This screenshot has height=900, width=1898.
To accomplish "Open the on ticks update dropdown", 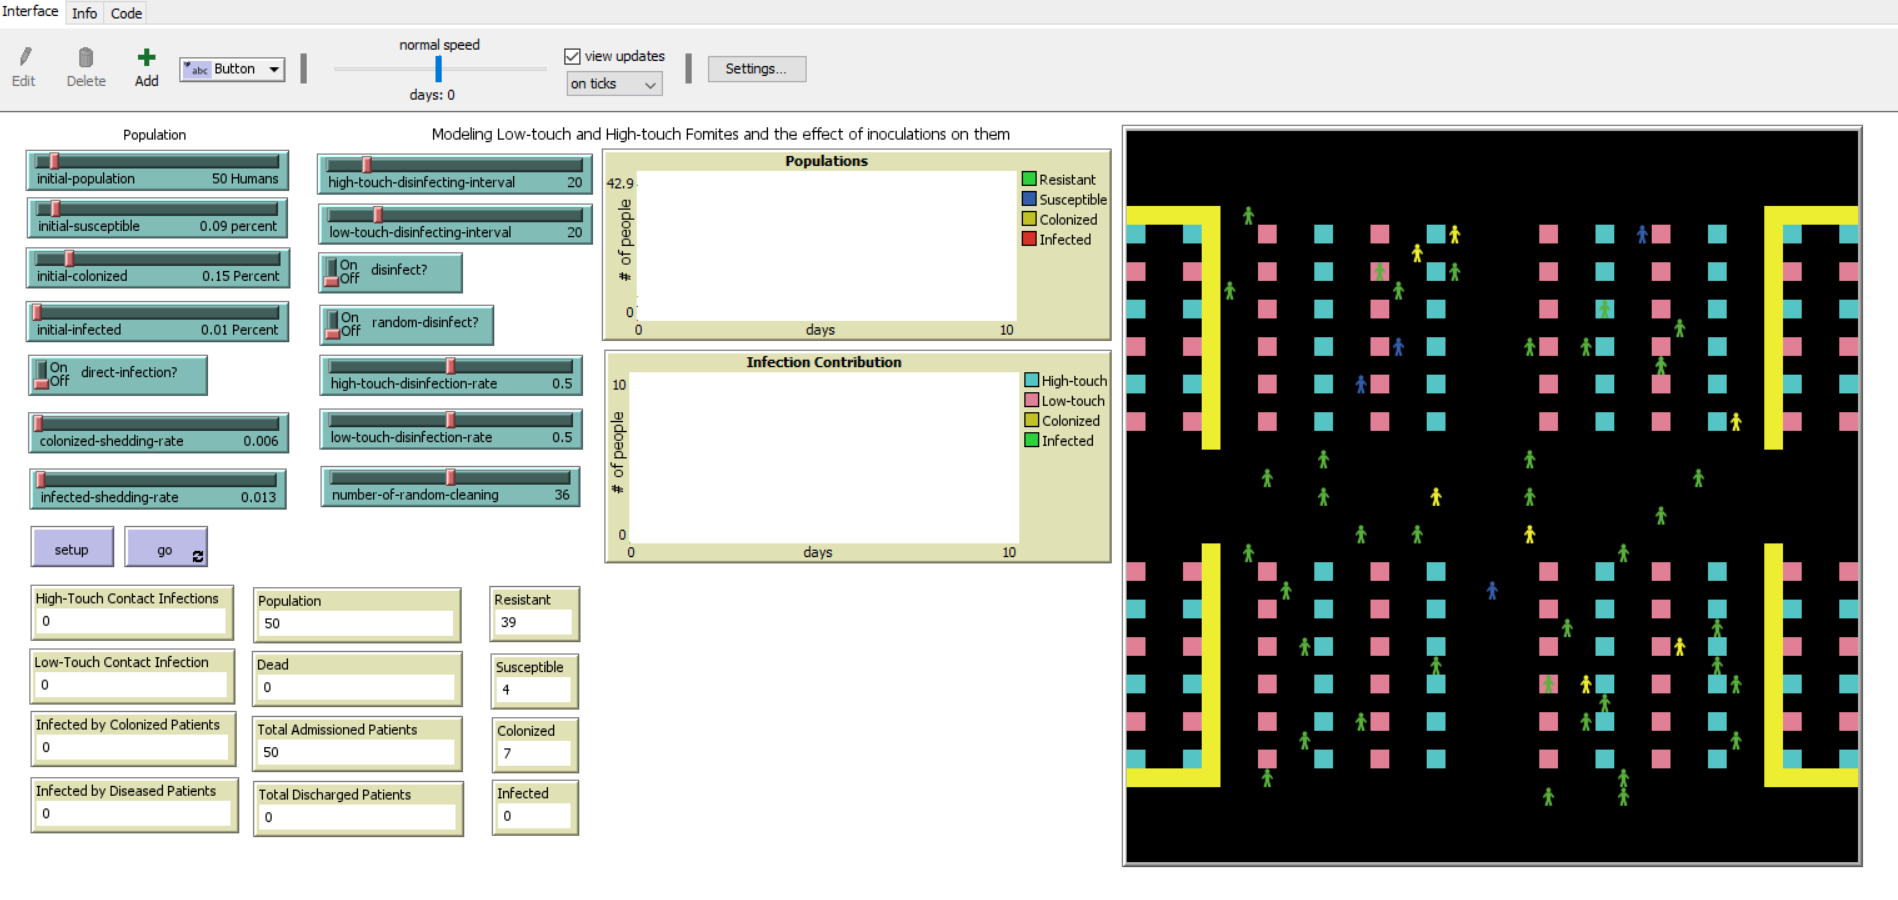I will point(614,84).
